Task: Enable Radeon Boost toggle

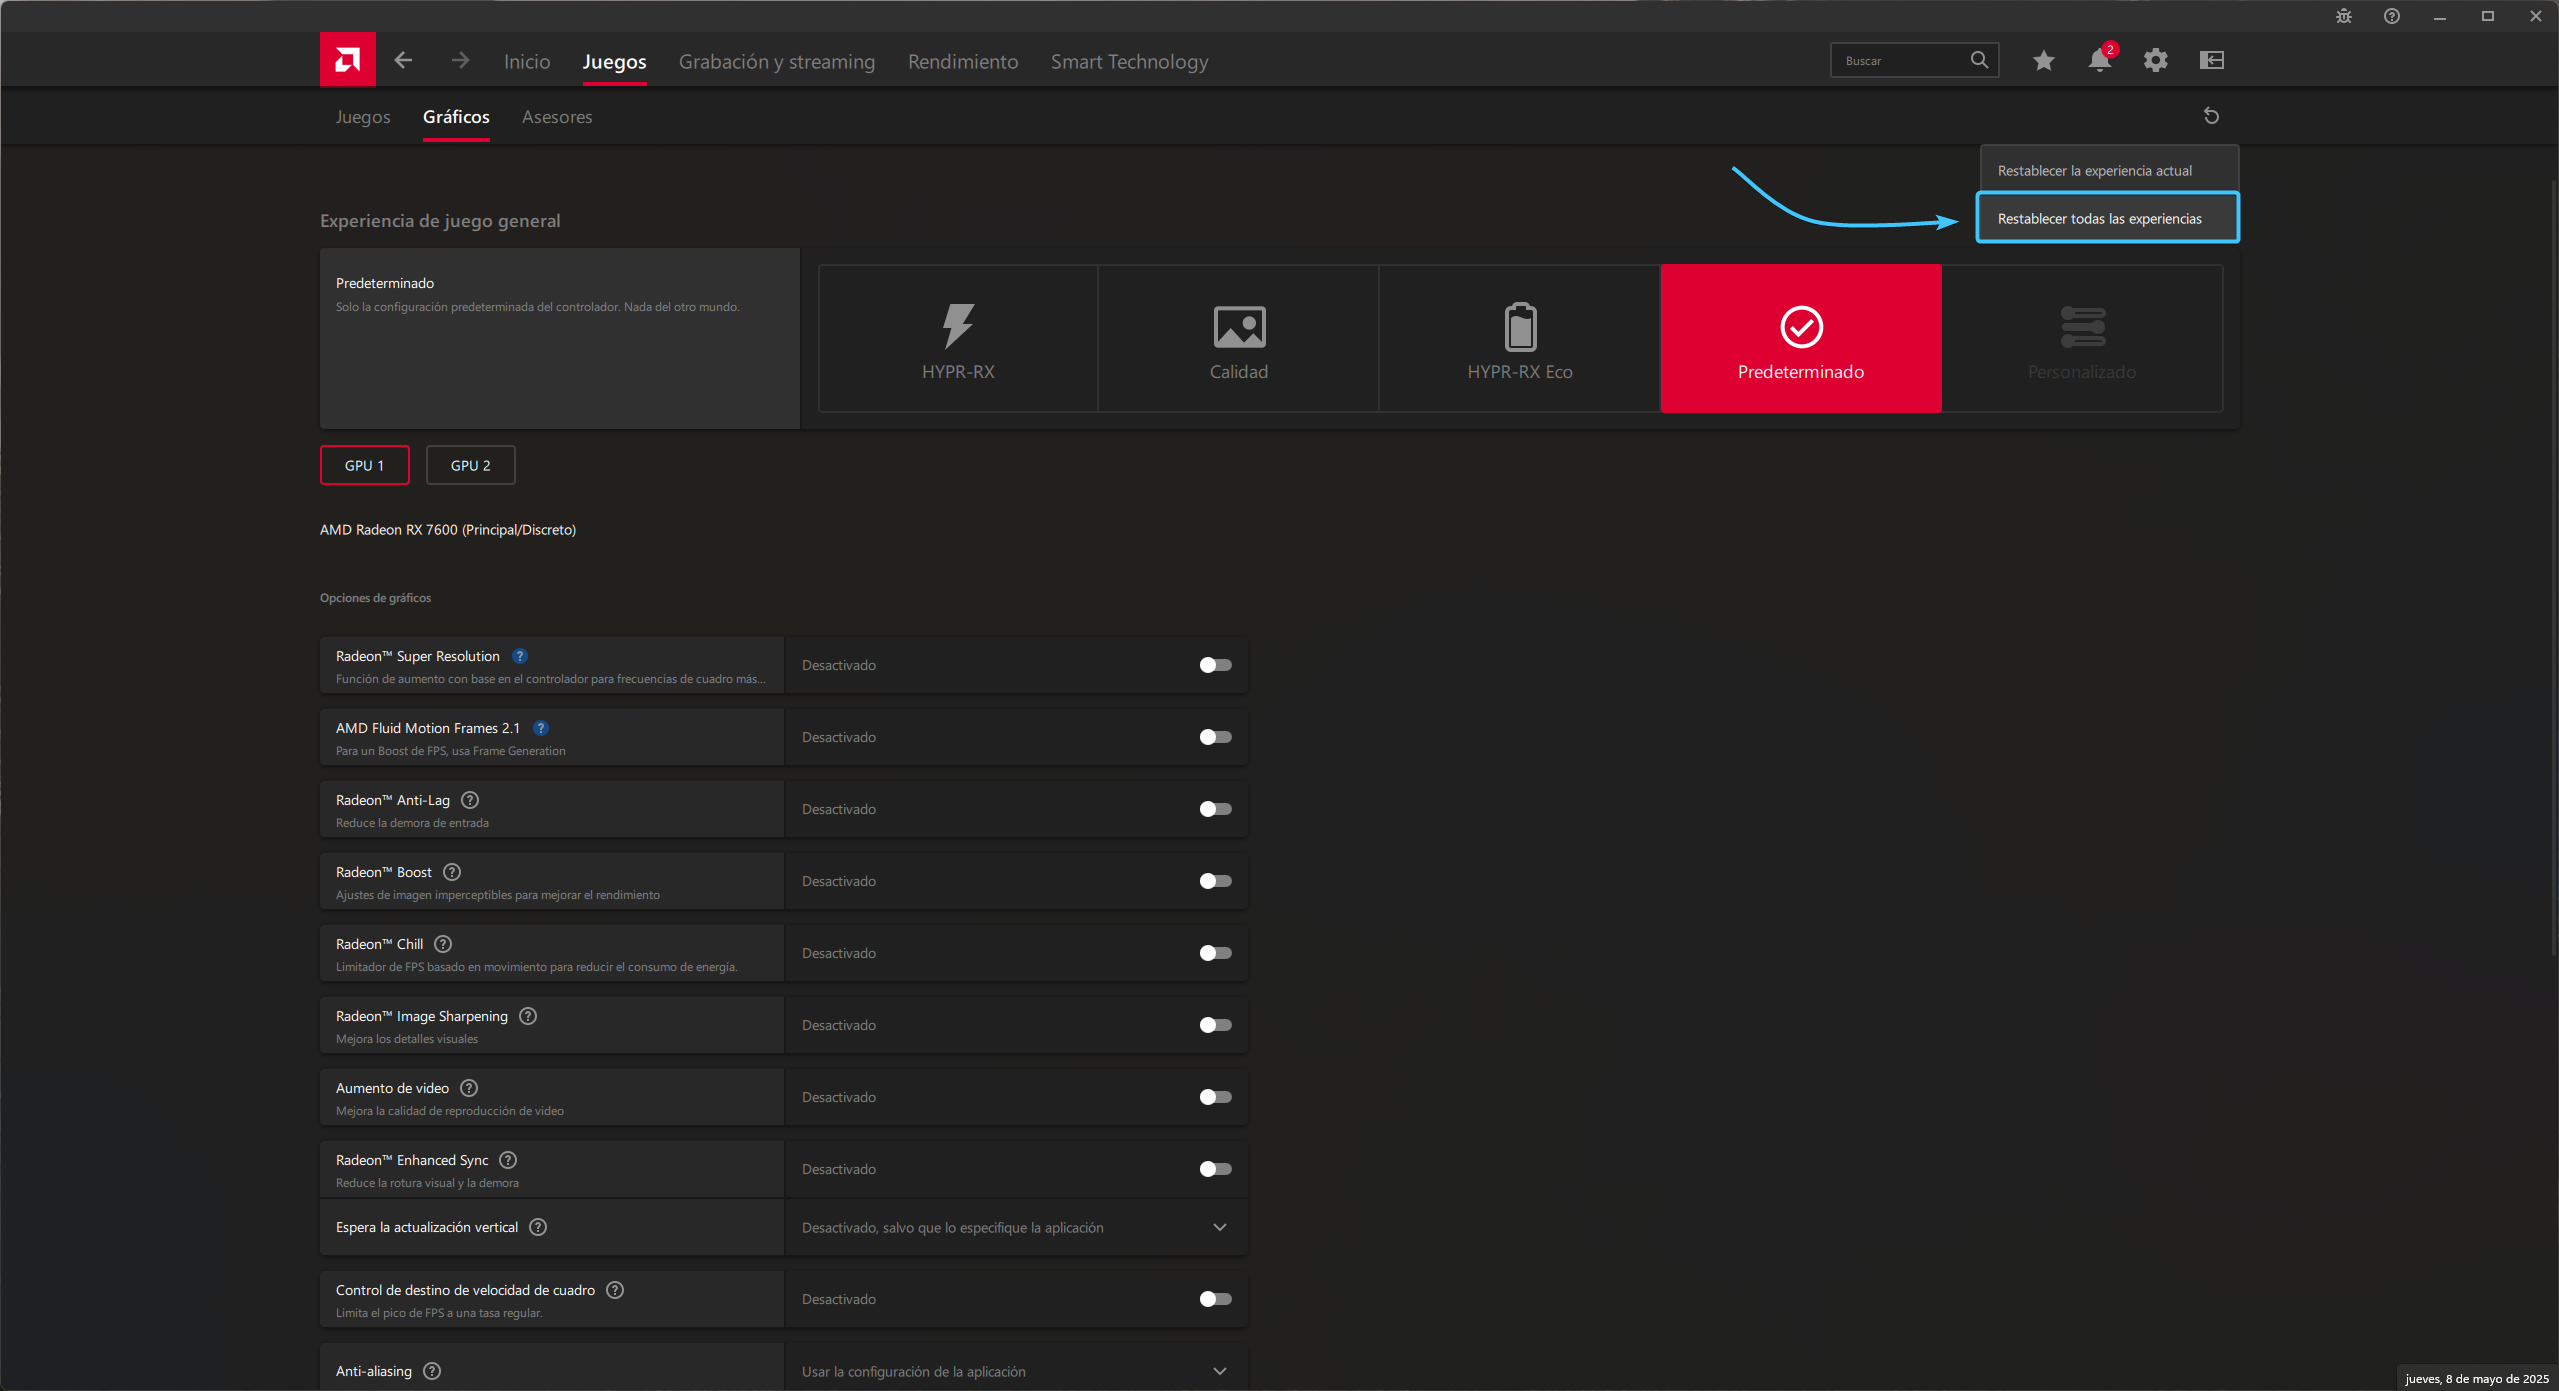Action: (x=1215, y=881)
